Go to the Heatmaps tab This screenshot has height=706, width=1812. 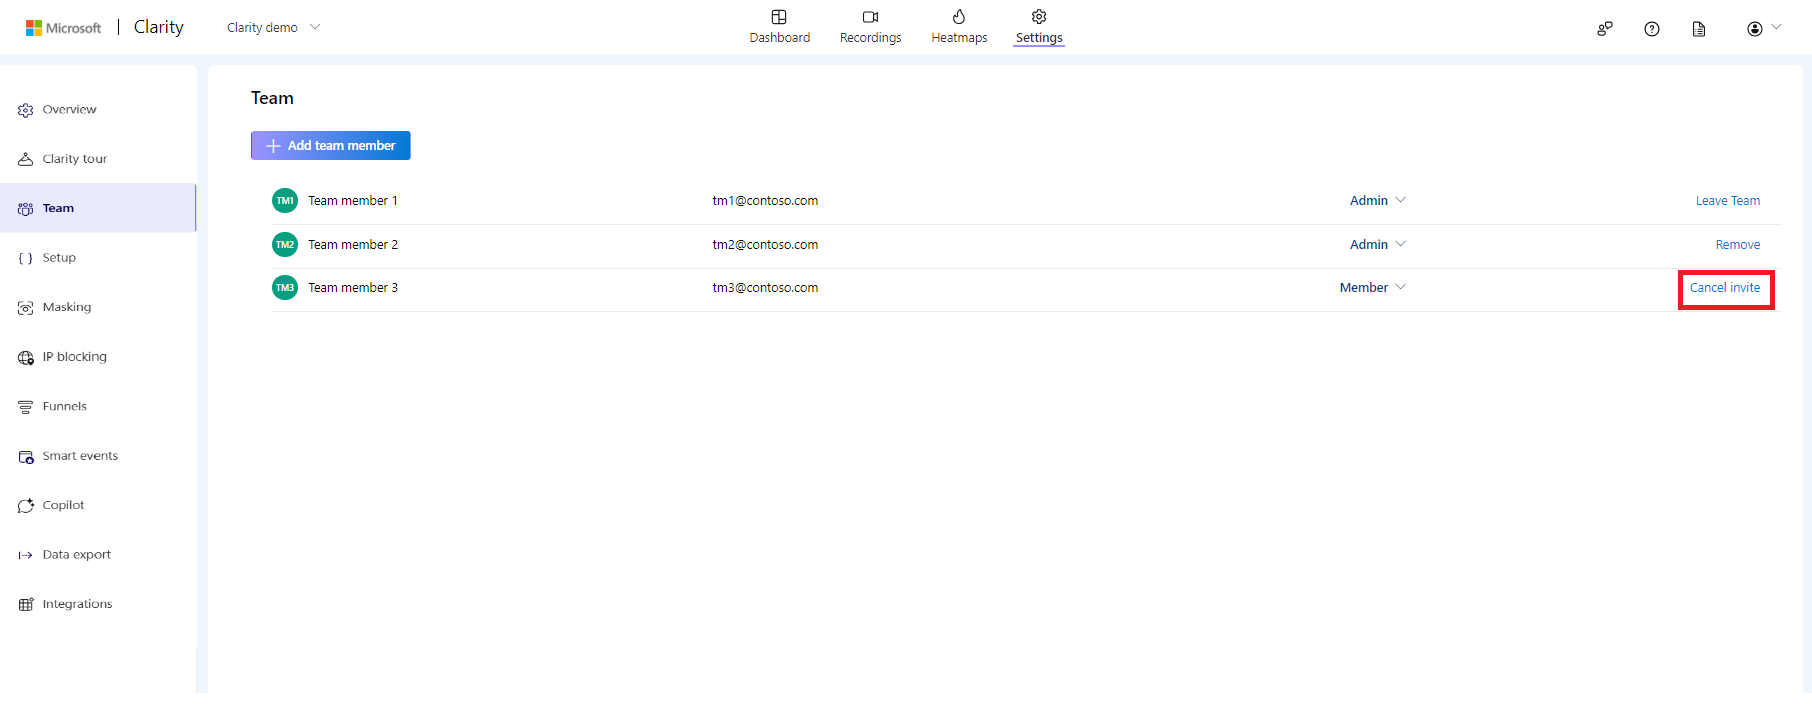pyautogui.click(x=959, y=27)
